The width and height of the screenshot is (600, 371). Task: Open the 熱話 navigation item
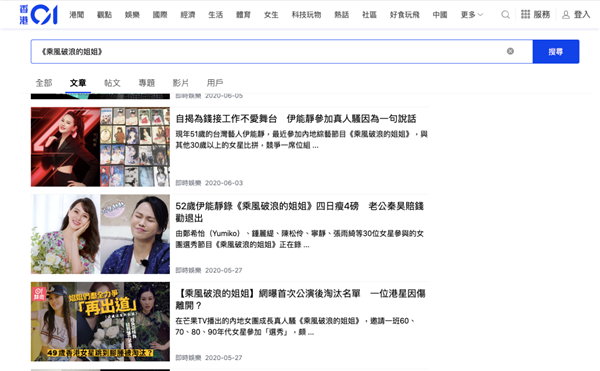click(x=342, y=15)
